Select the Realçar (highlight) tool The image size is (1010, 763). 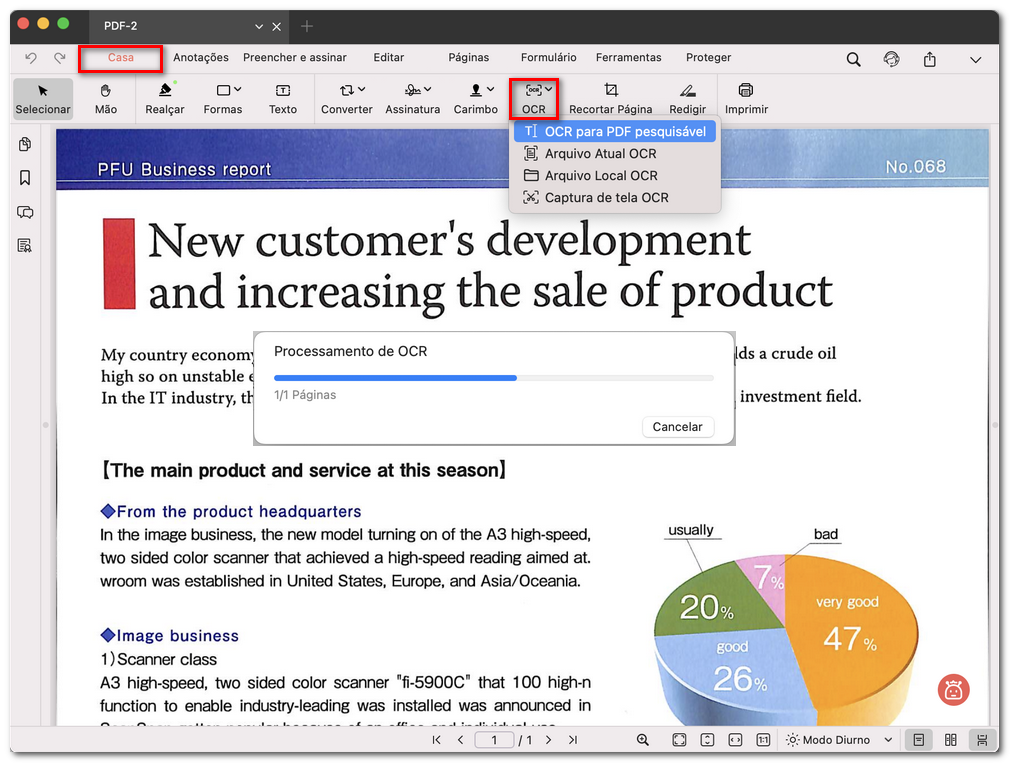click(164, 98)
